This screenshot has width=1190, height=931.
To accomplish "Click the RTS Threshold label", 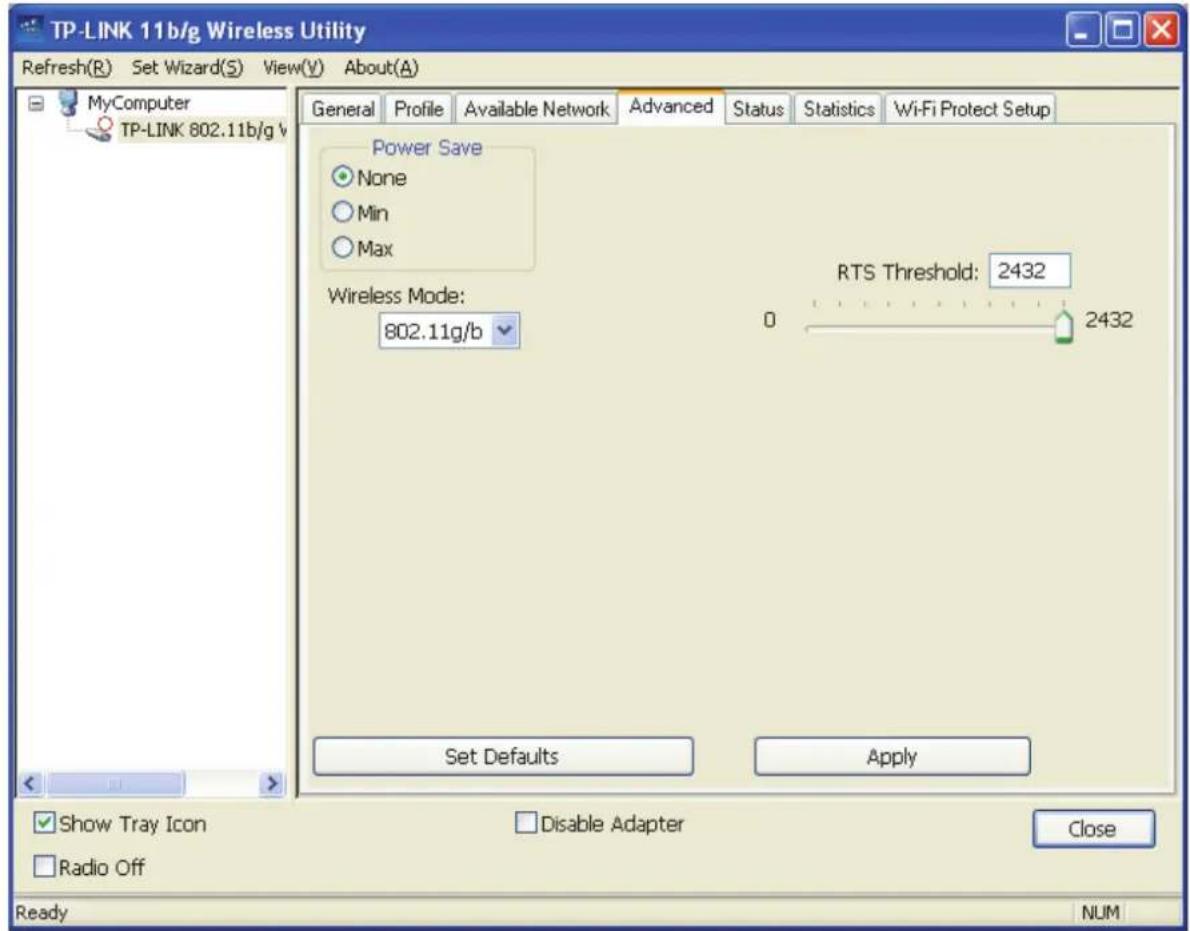I will click(x=908, y=272).
